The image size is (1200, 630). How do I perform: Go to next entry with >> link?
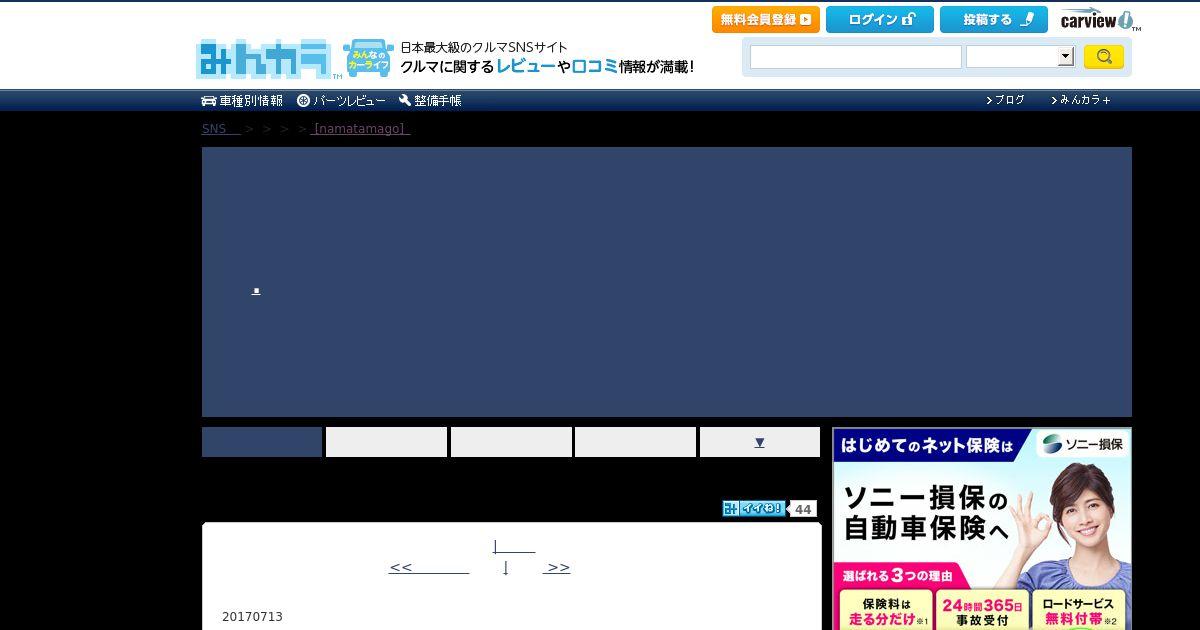click(557, 567)
